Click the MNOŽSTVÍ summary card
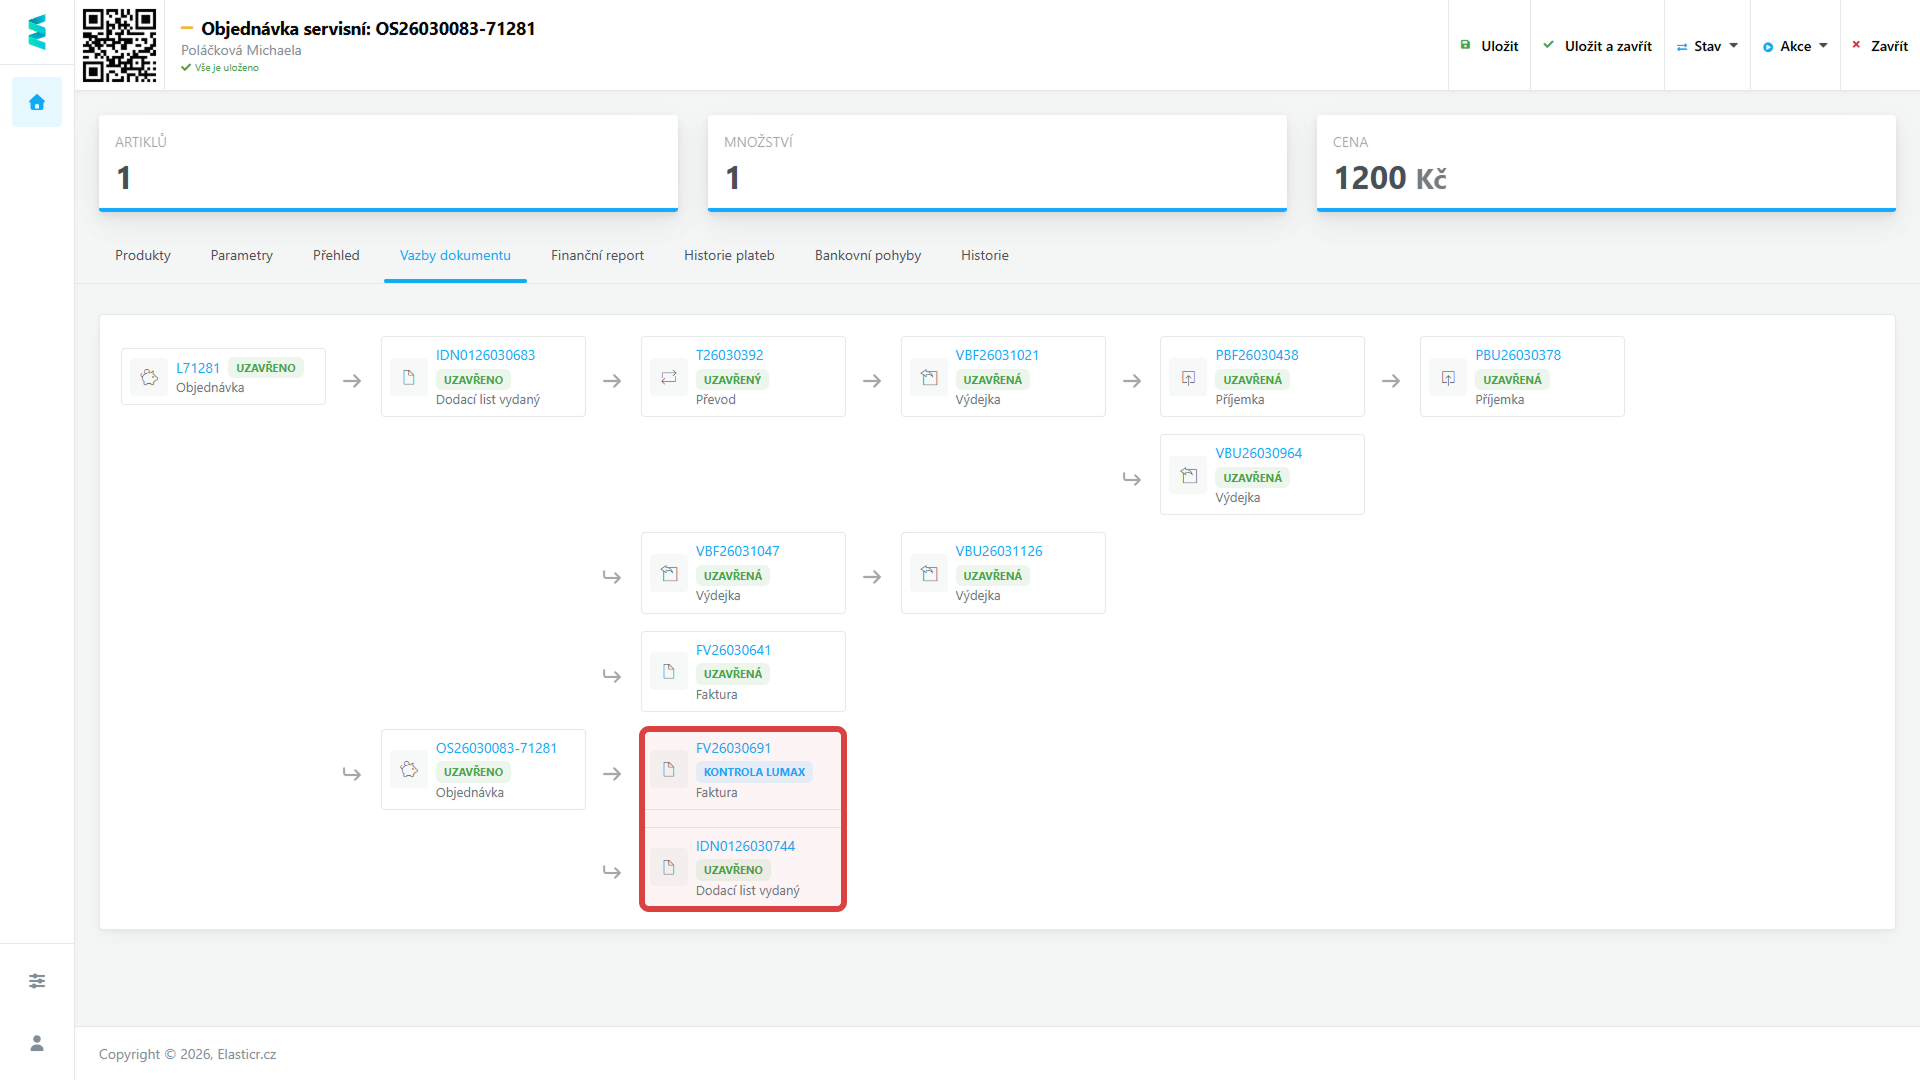The image size is (1920, 1080). coord(997,163)
